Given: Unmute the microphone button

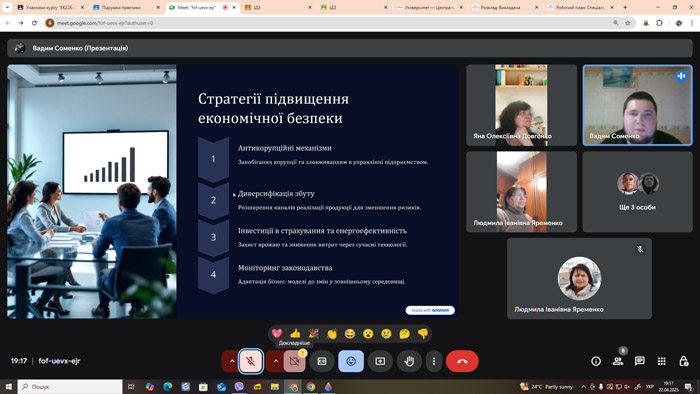Looking at the screenshot, I should coord(251,361).
